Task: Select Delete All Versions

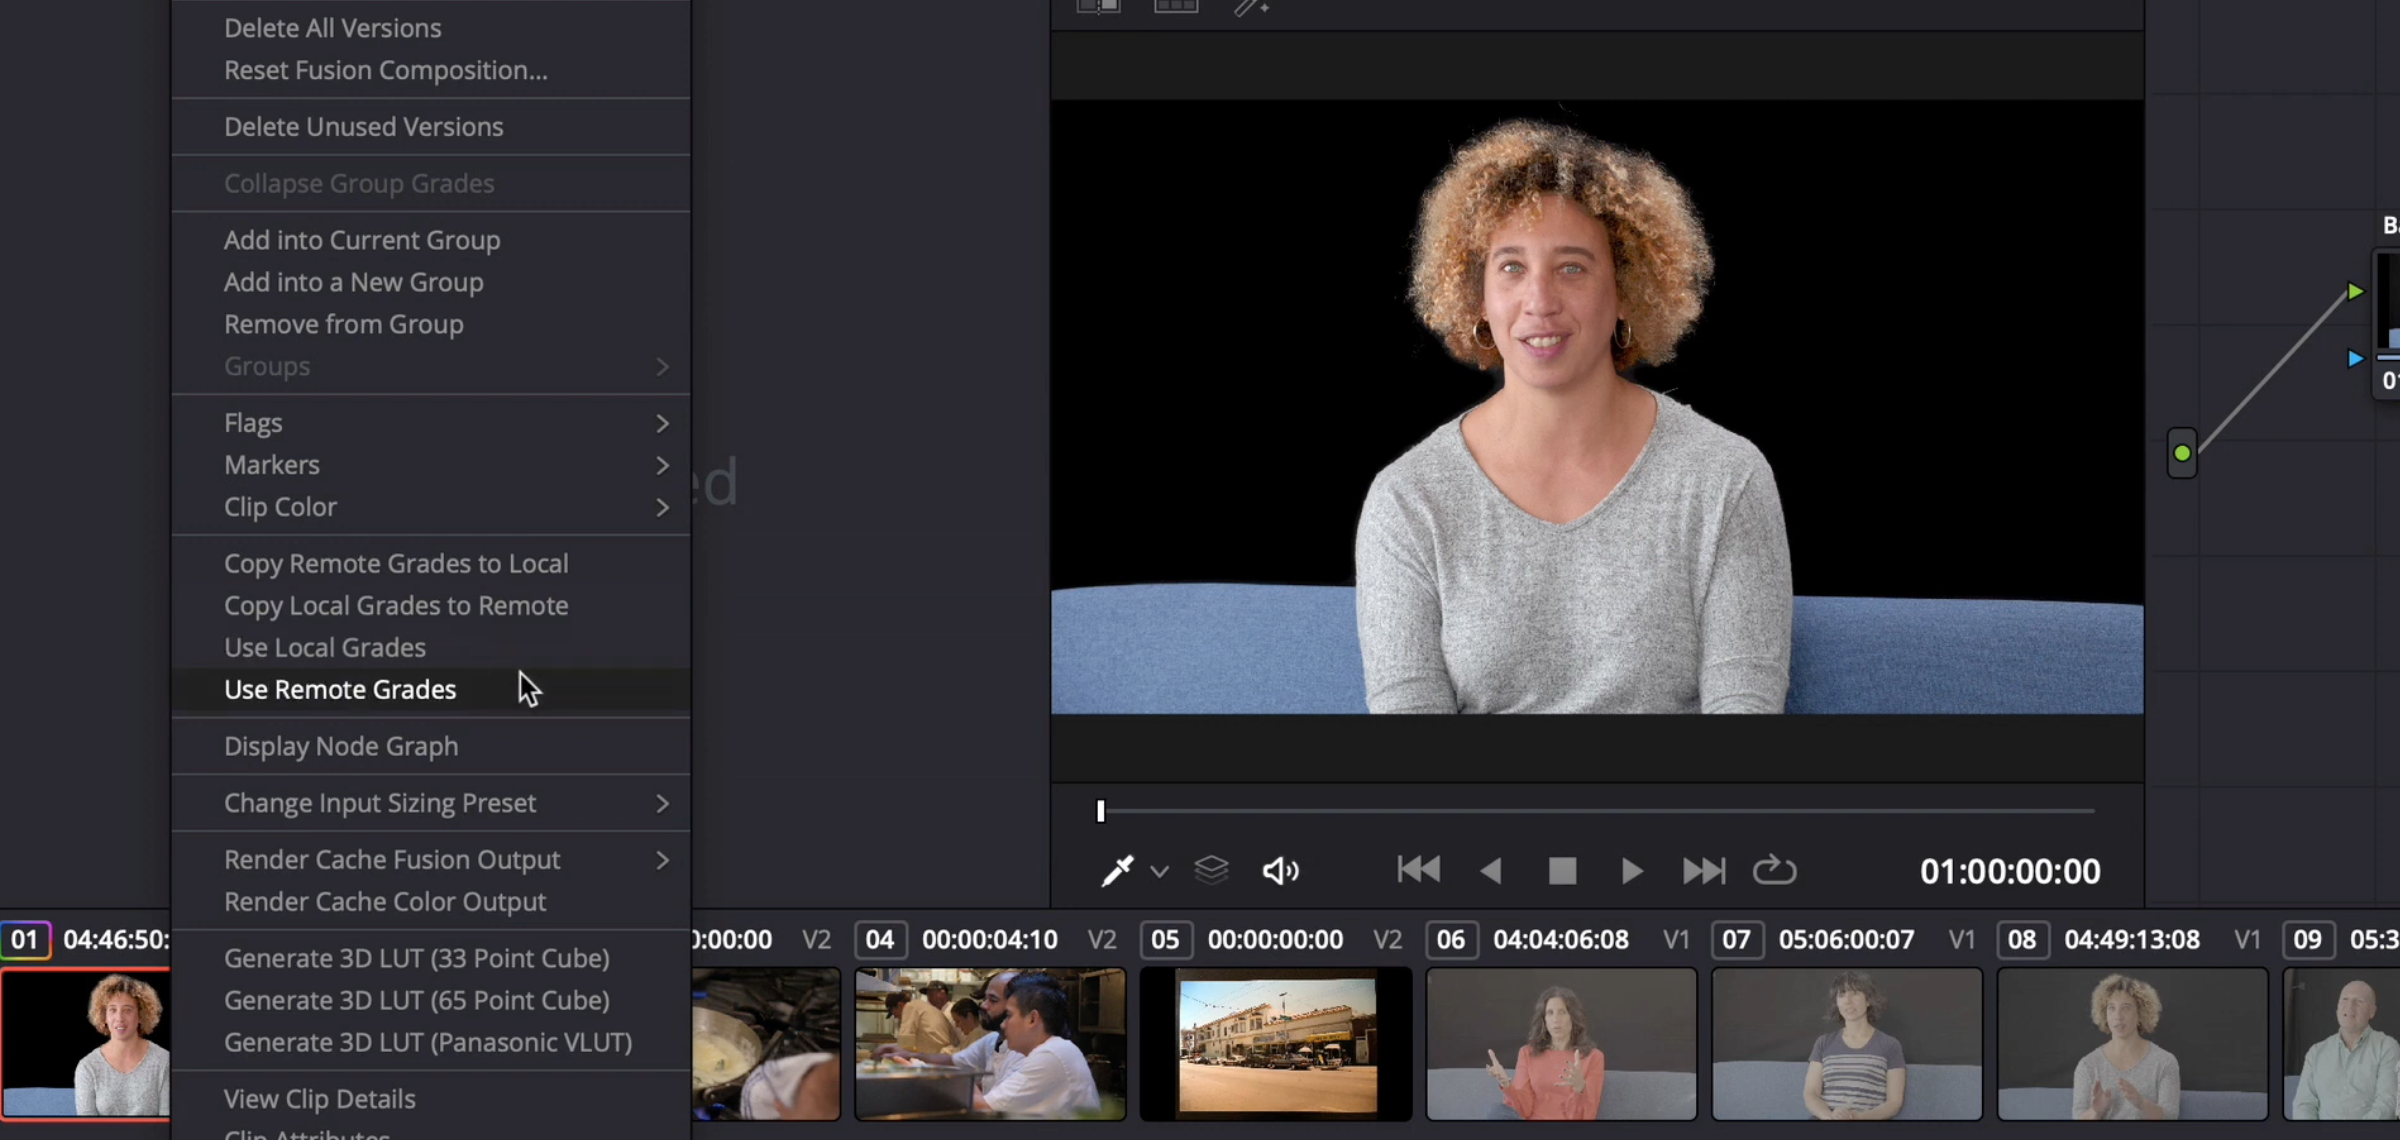Action: (431, 28)
